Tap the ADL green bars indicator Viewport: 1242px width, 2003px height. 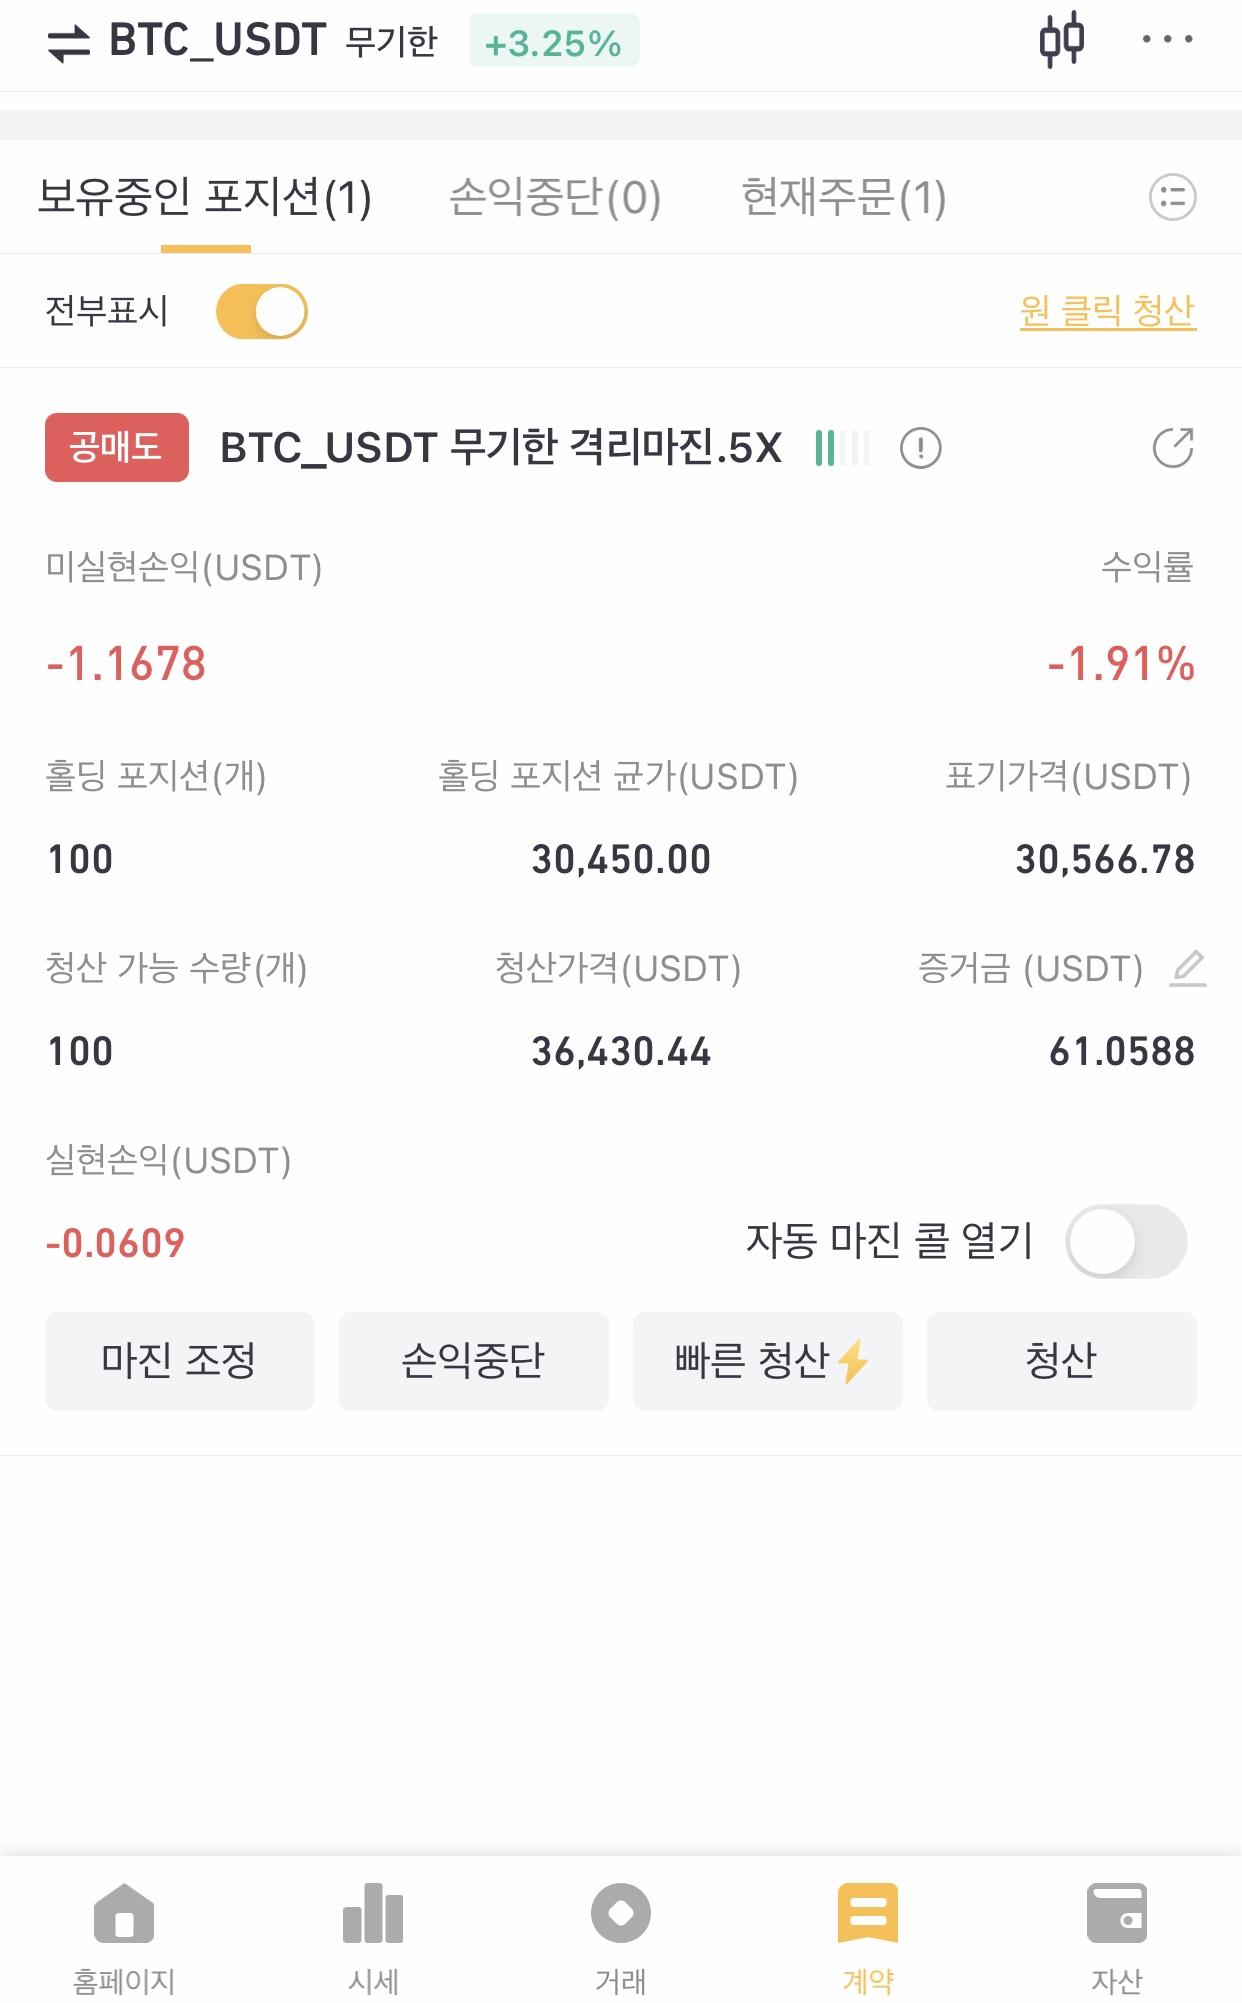(842, 448)
